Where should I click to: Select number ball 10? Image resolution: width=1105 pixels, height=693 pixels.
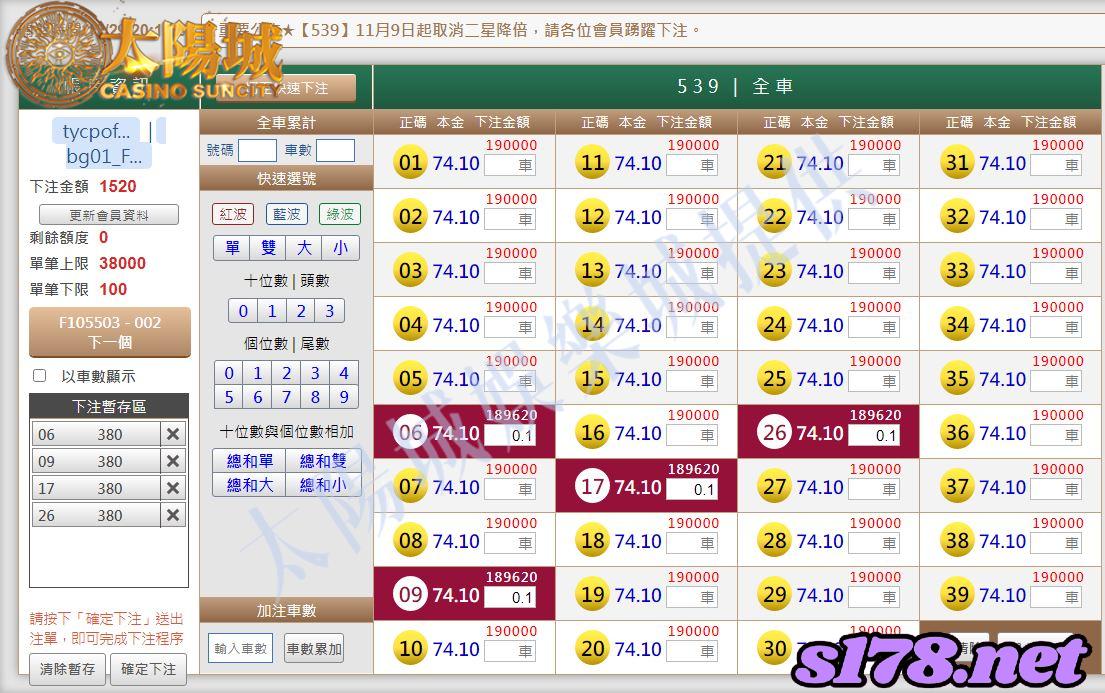coord(410,649)
